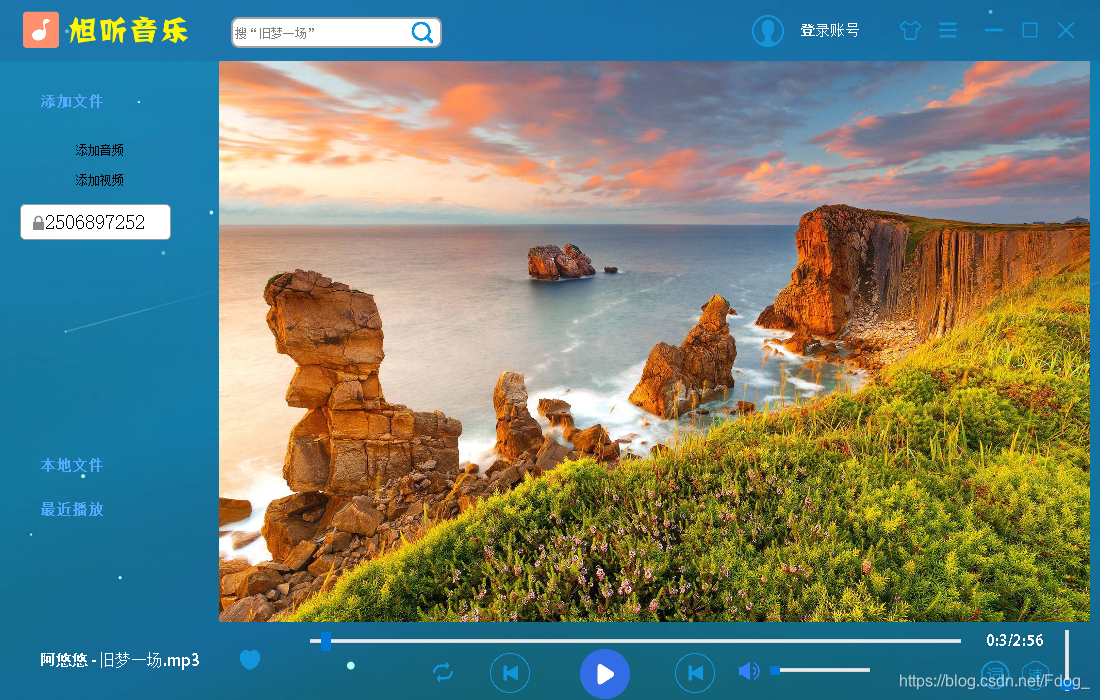Click the large play button
Image resolution: width=1100 pixels, height=700 pixels.
point(605,674)
